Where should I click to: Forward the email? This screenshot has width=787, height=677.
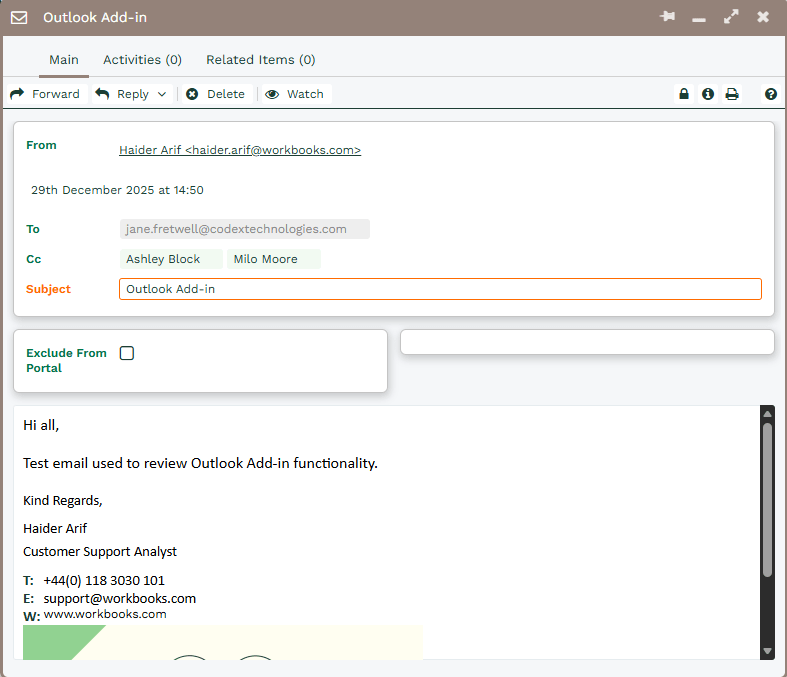pyautogui.click(x=45, y=94)
